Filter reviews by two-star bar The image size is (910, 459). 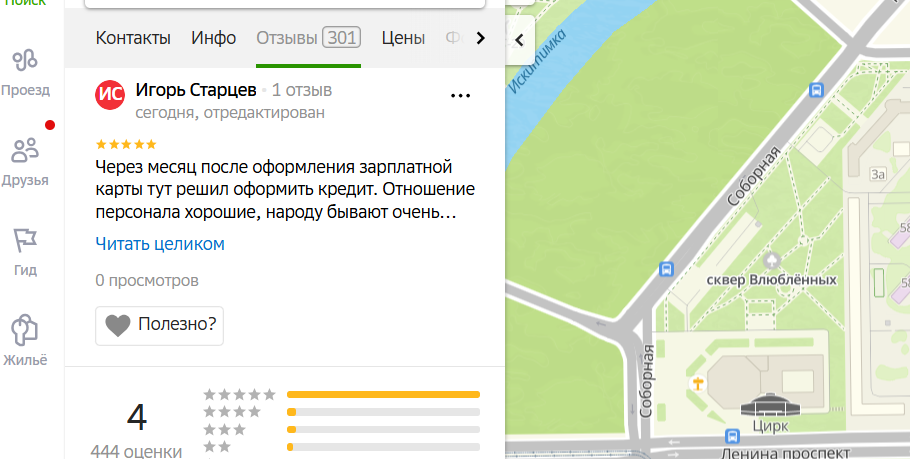click(x=383, y=447)
